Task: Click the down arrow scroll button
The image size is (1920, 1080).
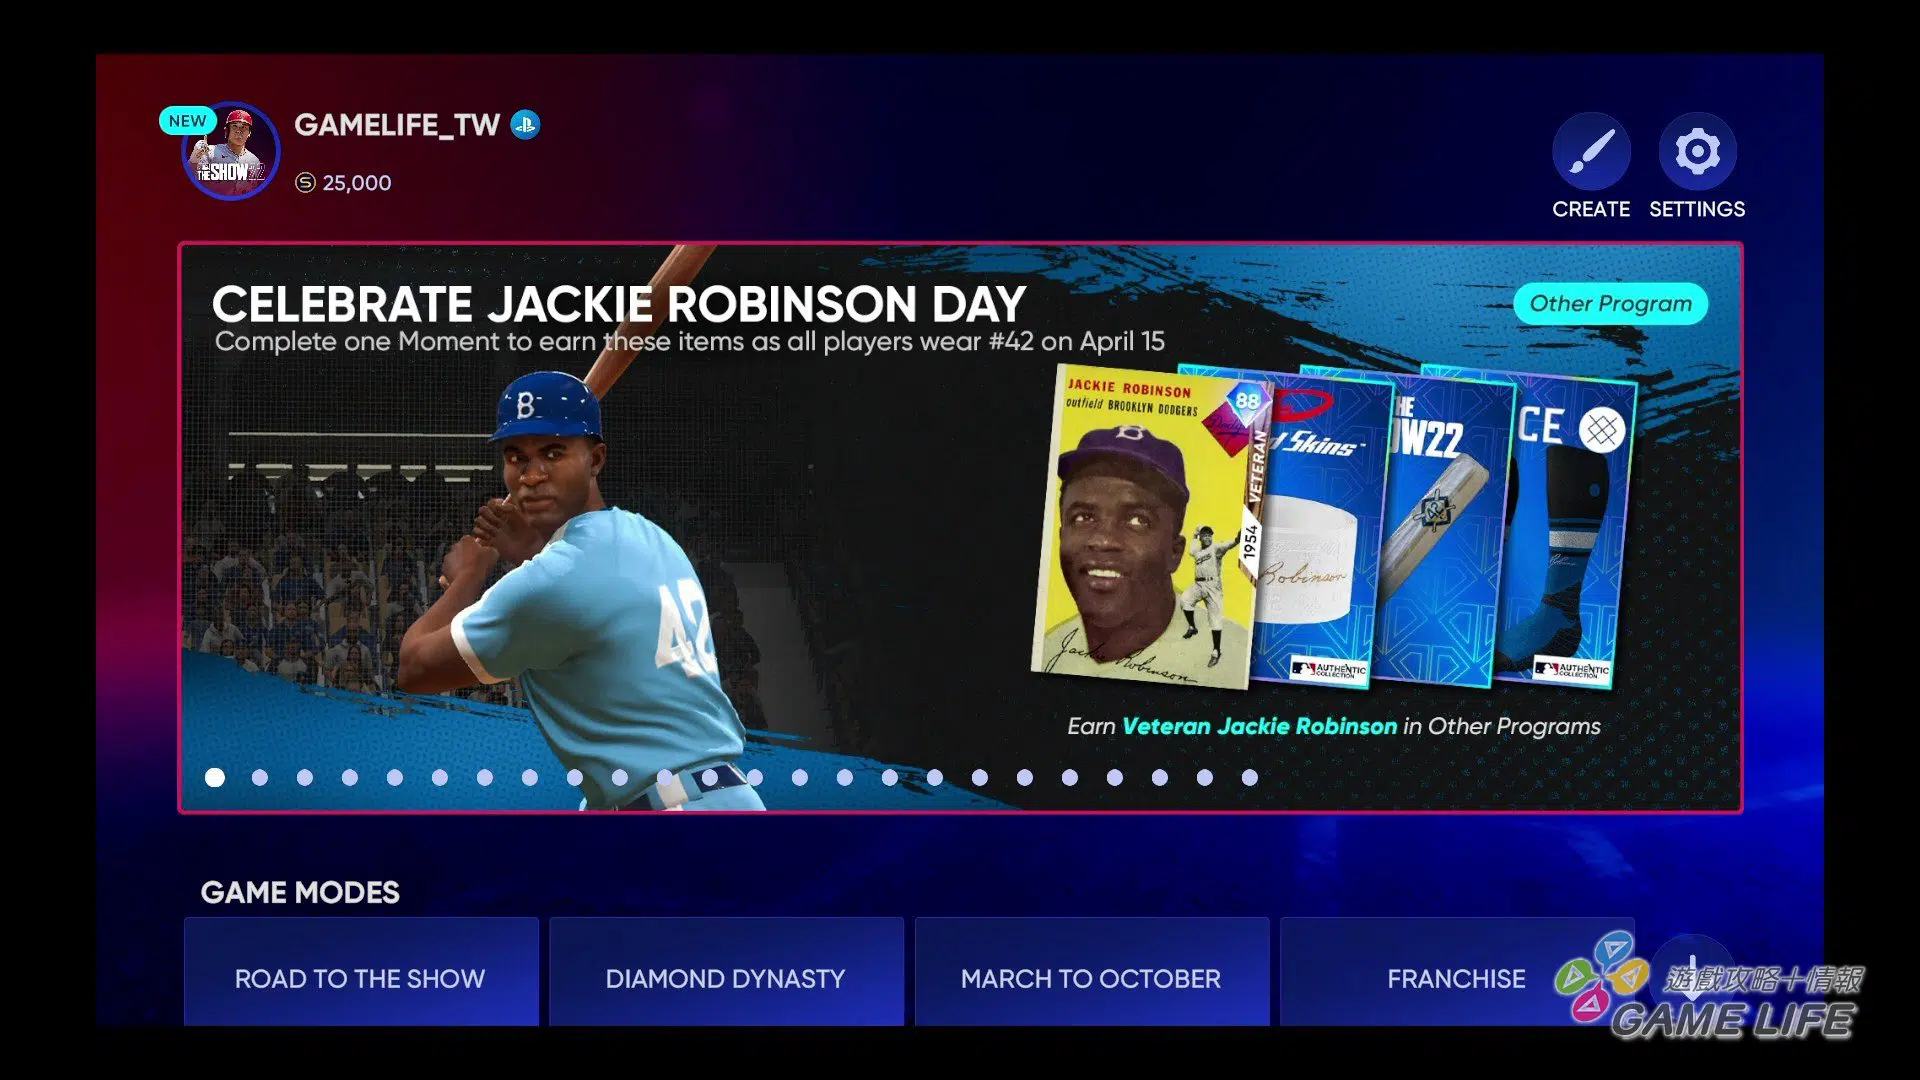Action: pyautogui.click(x=1692, y=968)
